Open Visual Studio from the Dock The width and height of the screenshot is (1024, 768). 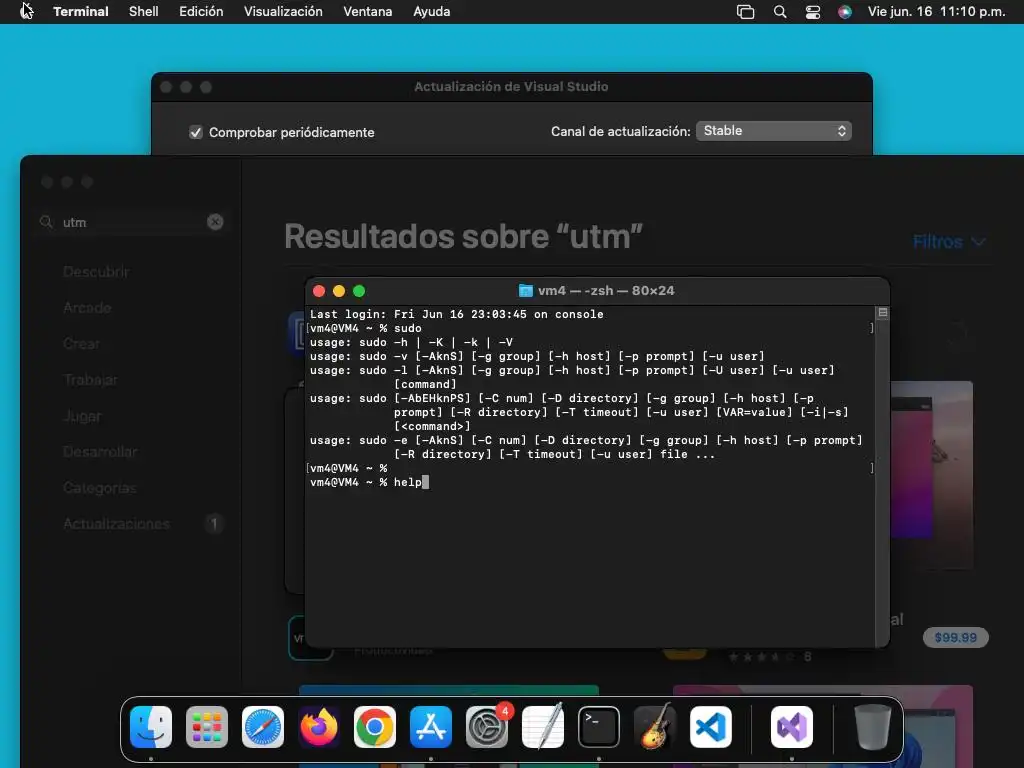(x=792, y=727)
